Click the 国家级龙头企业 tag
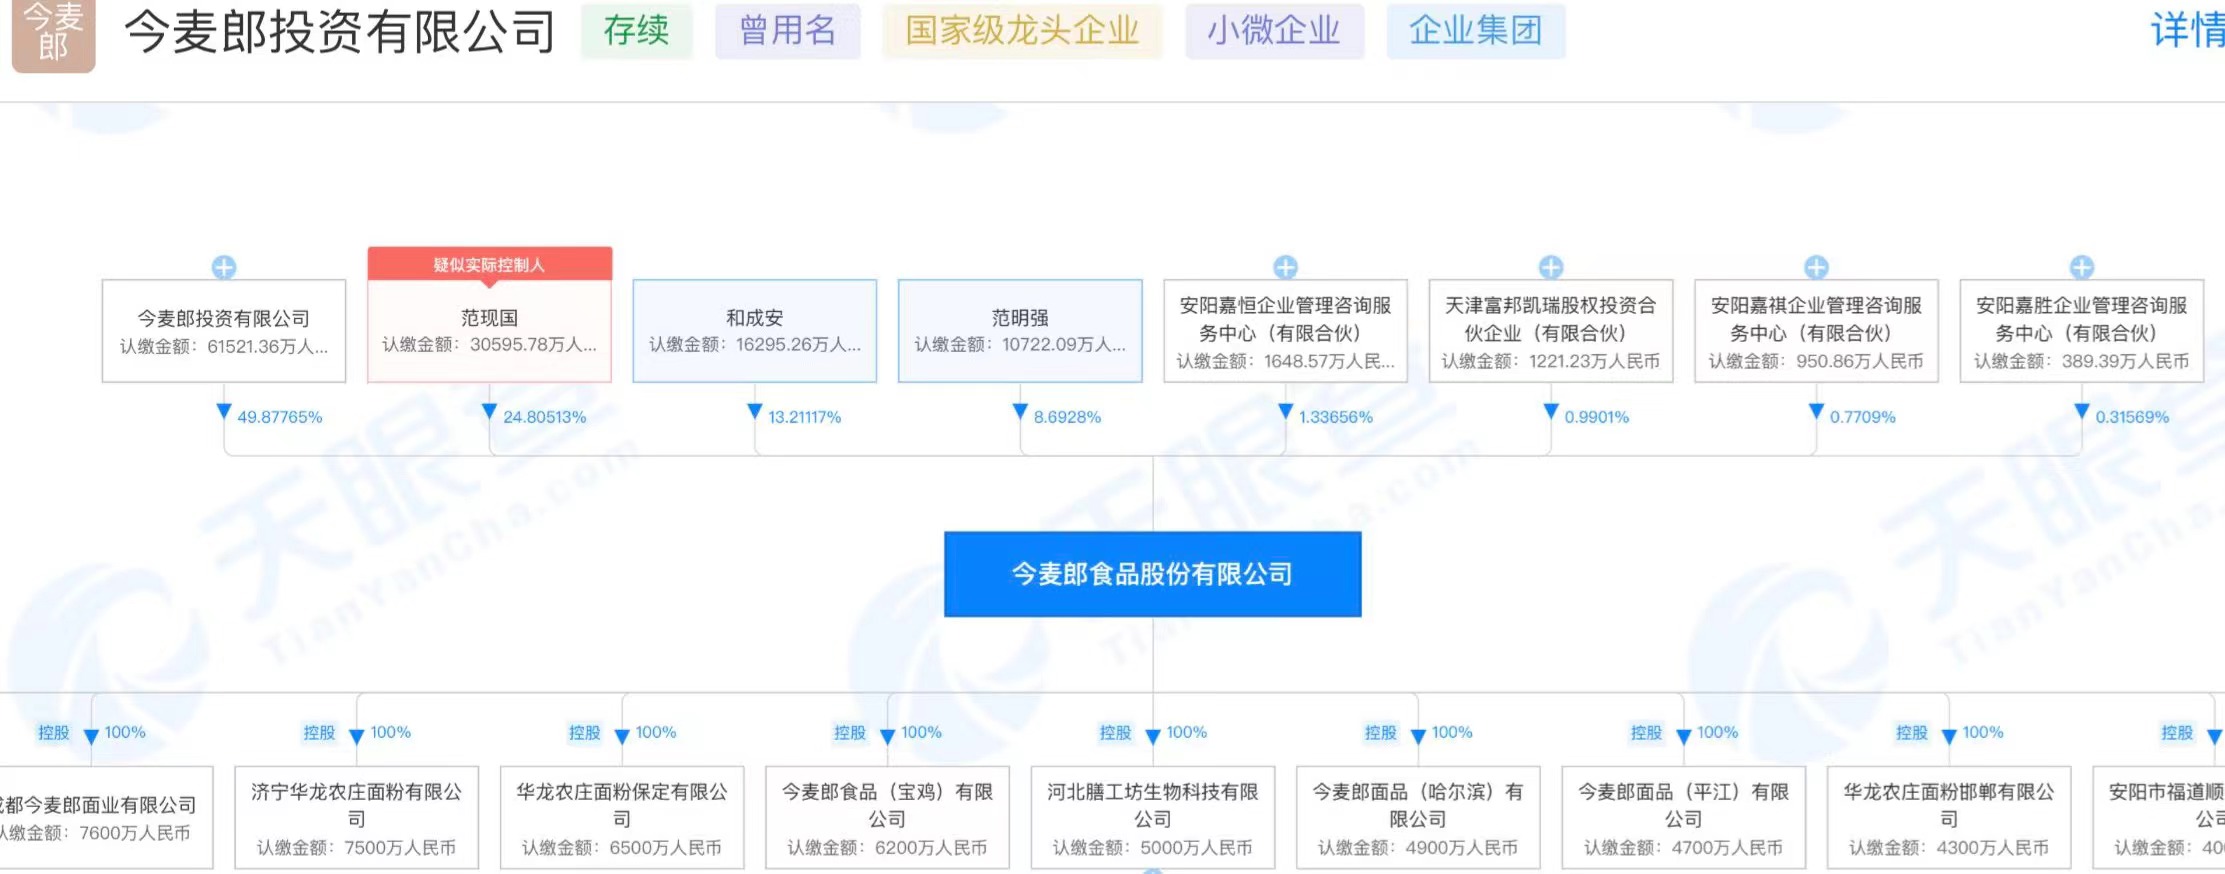2225x874 pixels. pyautogui.click(x=1022, y=31)
